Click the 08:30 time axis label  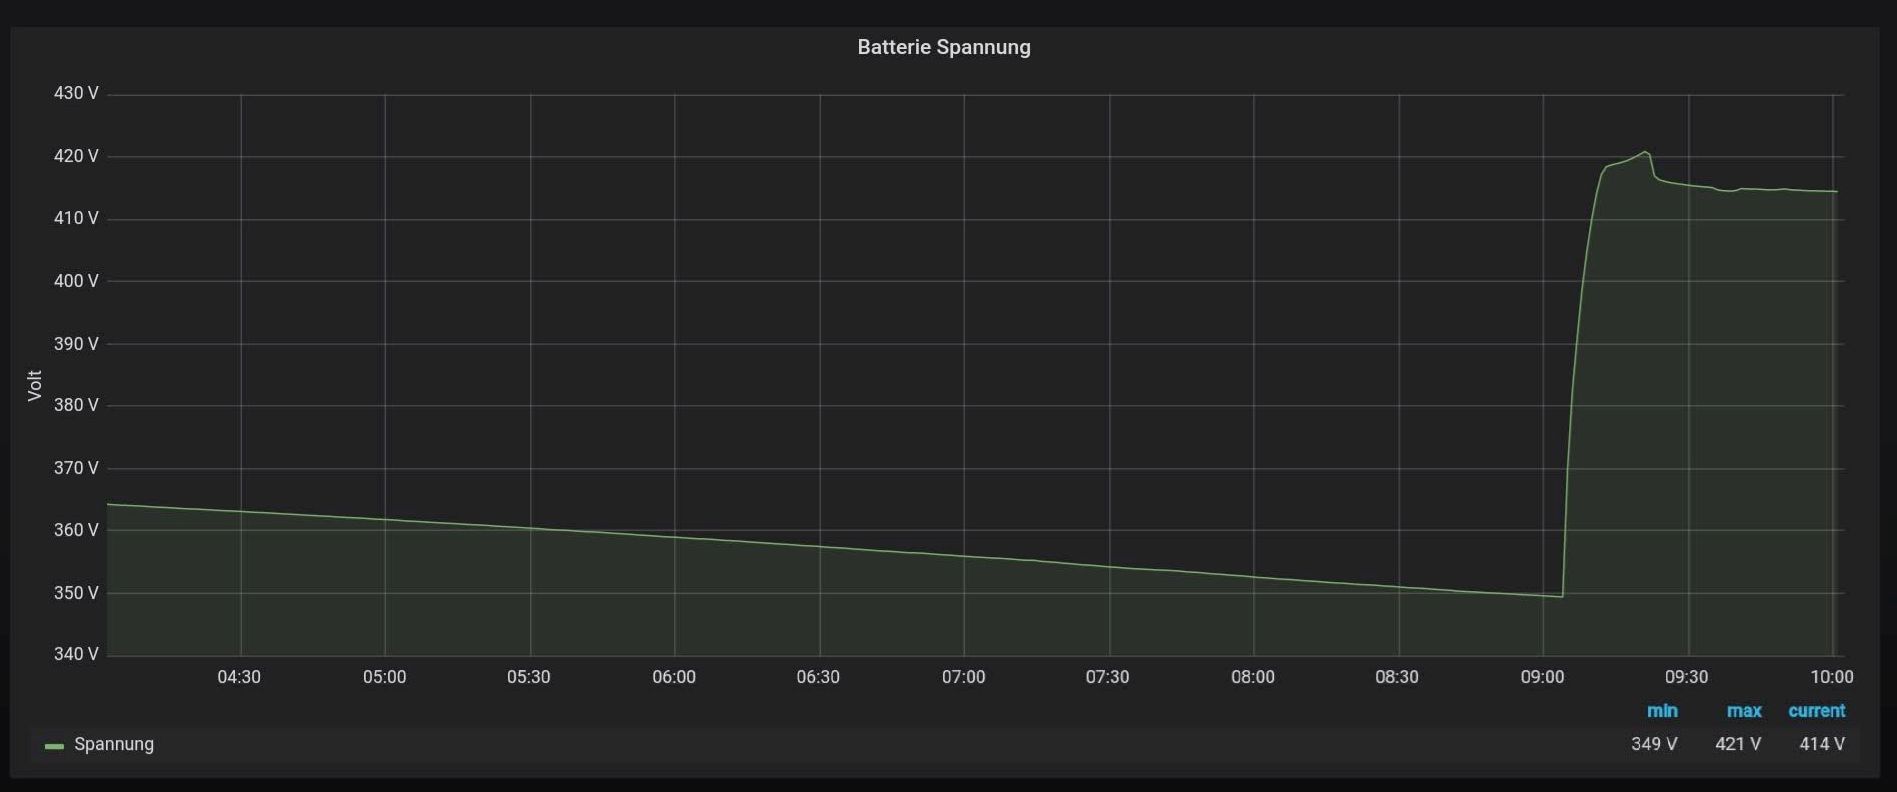(x=1397, y=677)
